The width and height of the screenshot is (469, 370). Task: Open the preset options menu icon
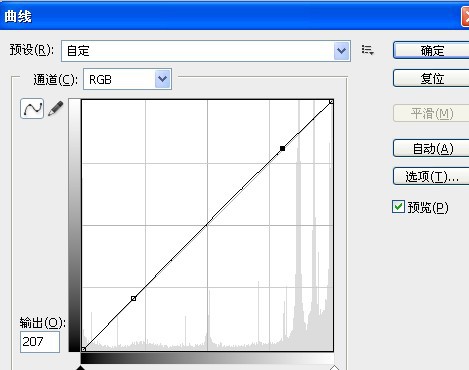pyautogui.click(x=368, y=50)
